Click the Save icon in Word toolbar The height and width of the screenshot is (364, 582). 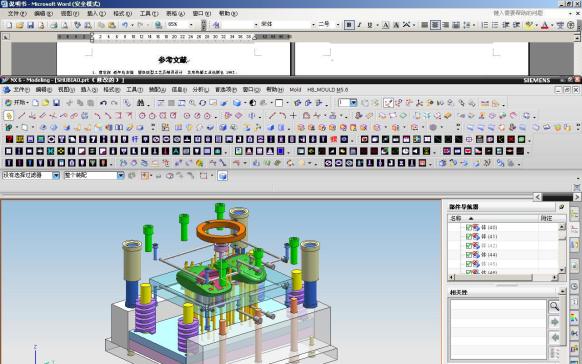click(30, 25)
